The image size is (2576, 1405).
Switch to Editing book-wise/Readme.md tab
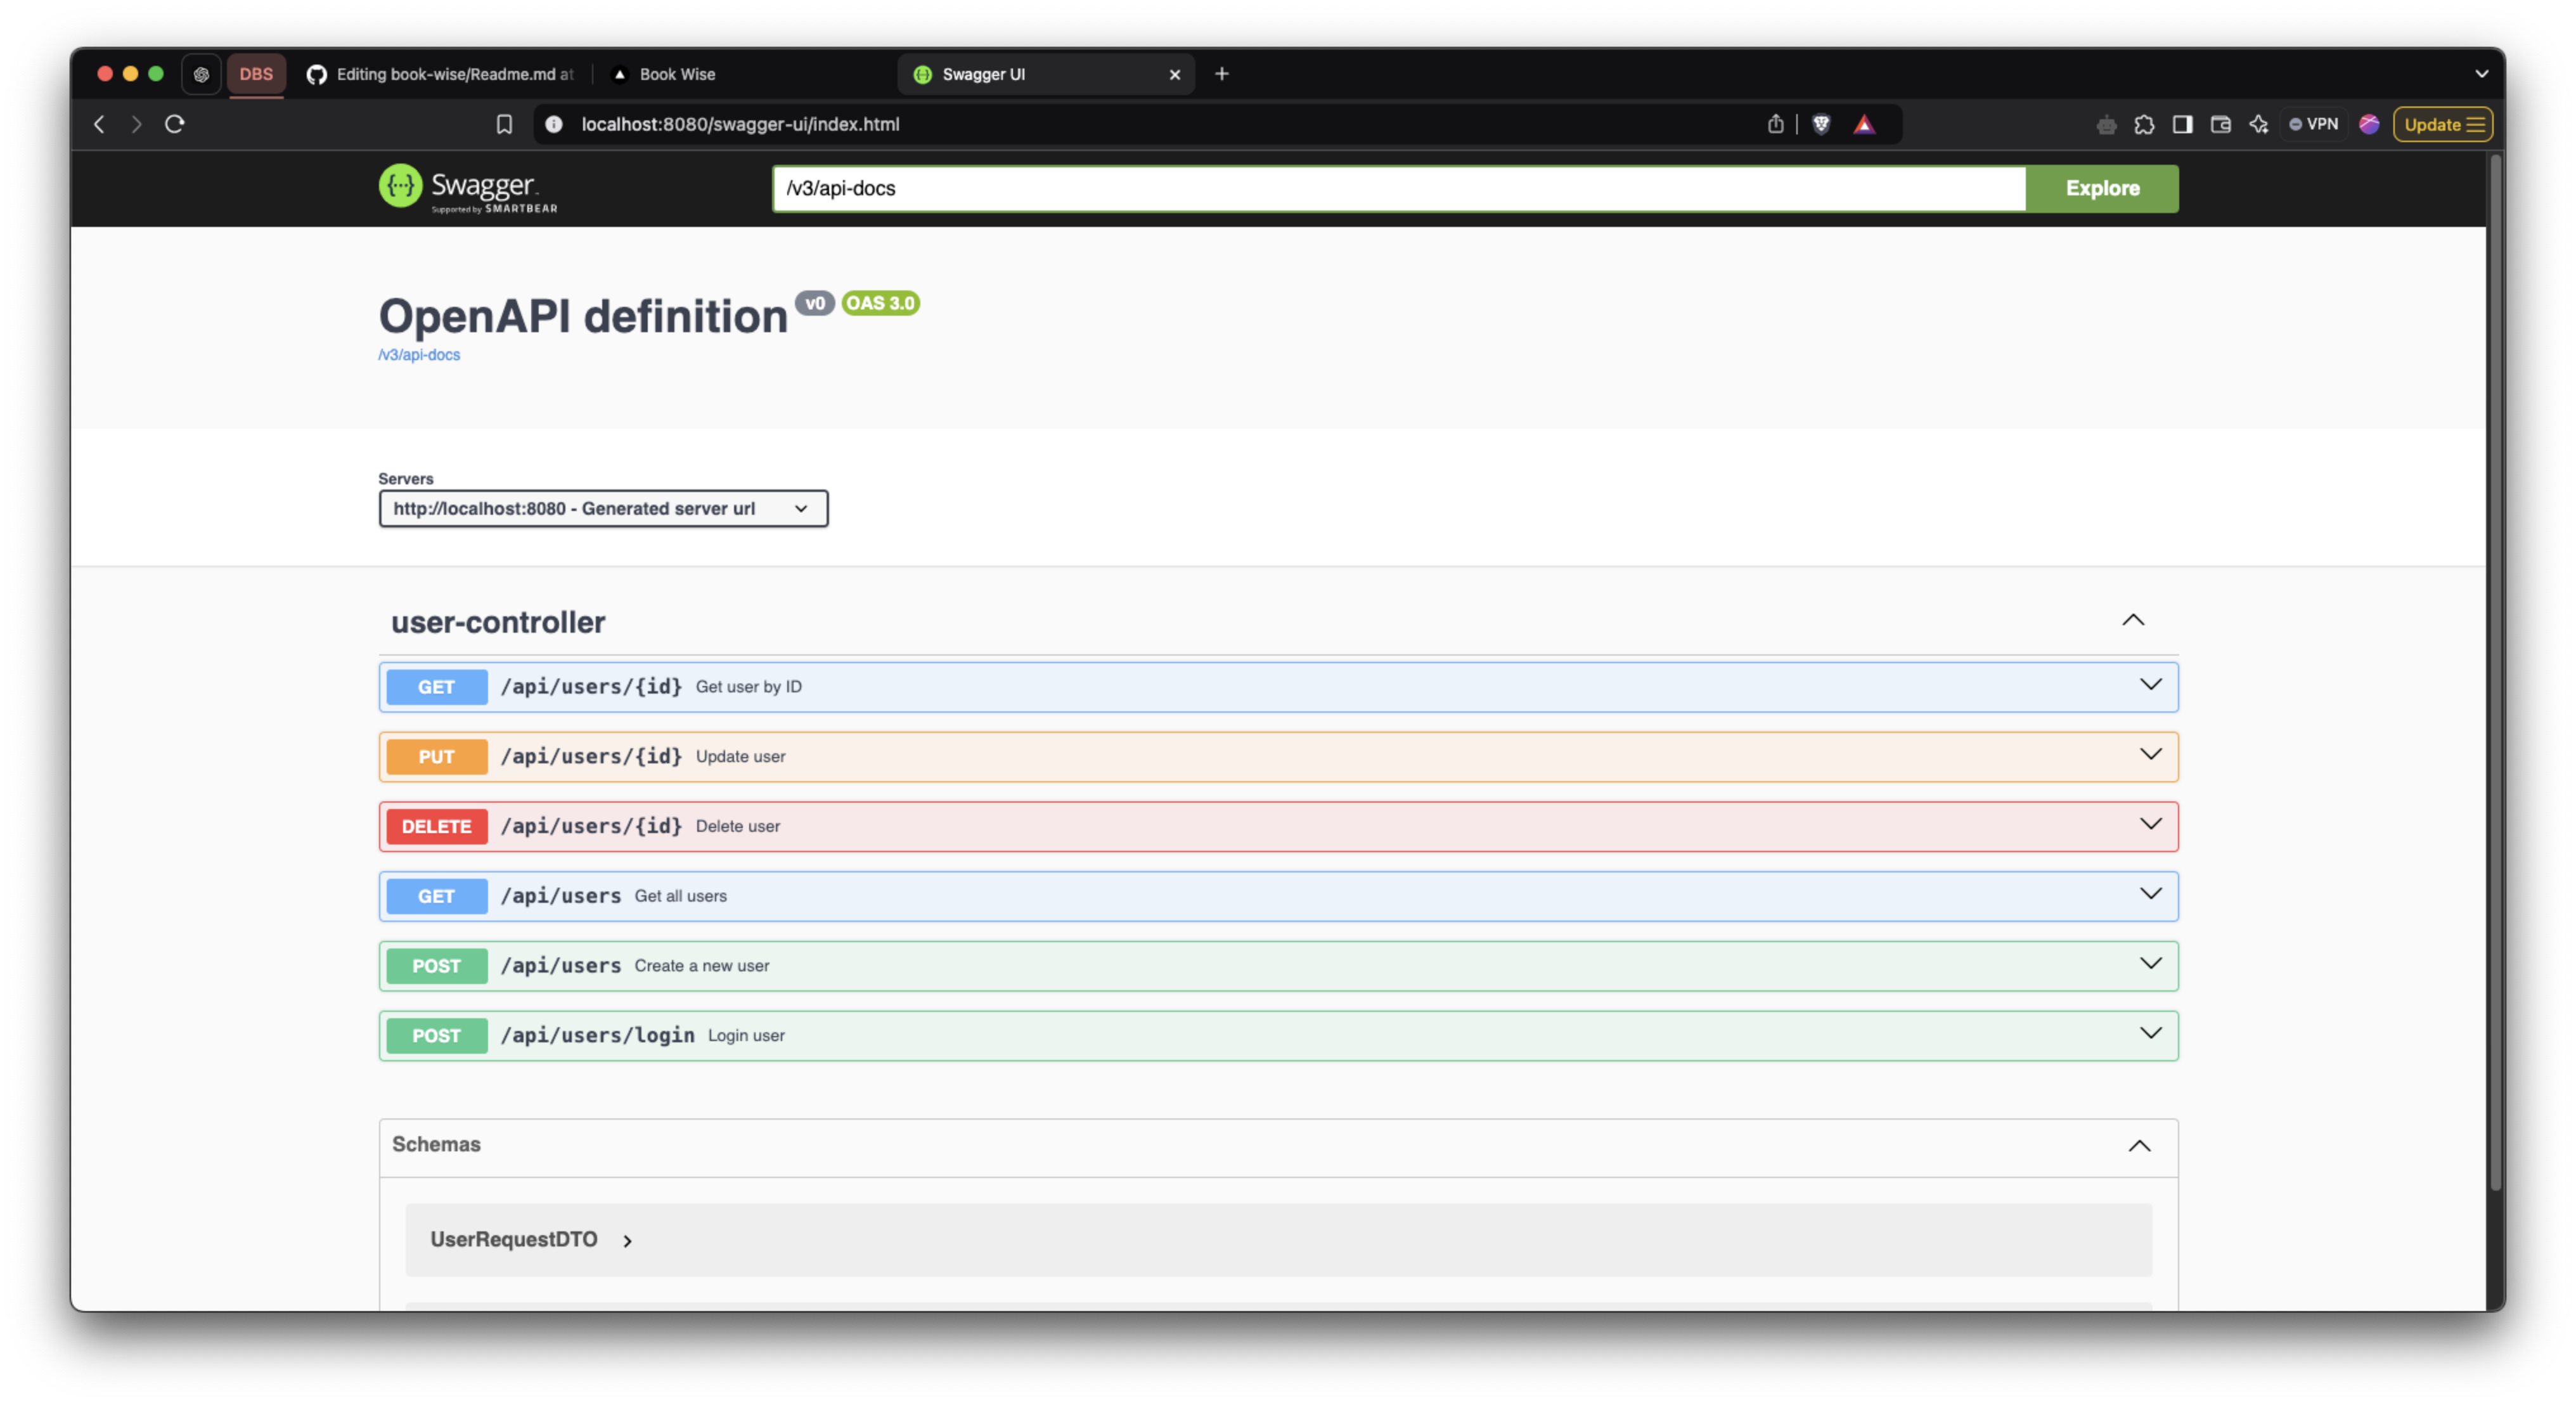pos(441,74)
